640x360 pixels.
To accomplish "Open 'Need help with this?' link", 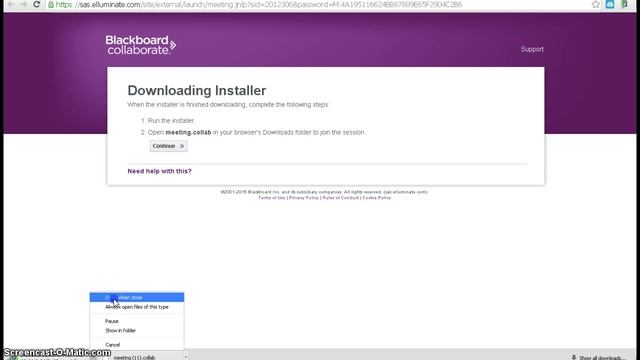I will (159, 171).
